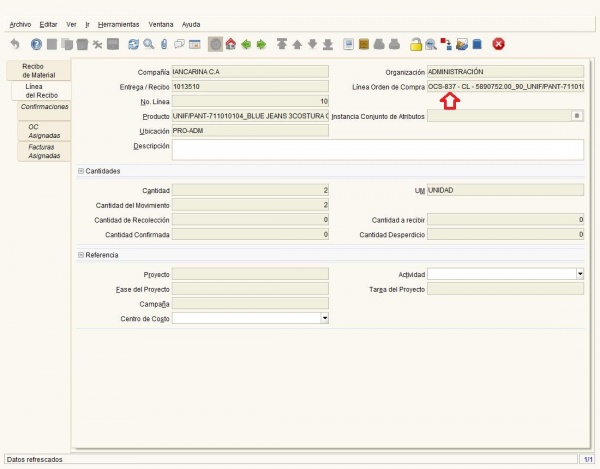The height and width of the screenshot is (469, 600).
Task: Go to the Home menu icon
Action: point(231,44)
